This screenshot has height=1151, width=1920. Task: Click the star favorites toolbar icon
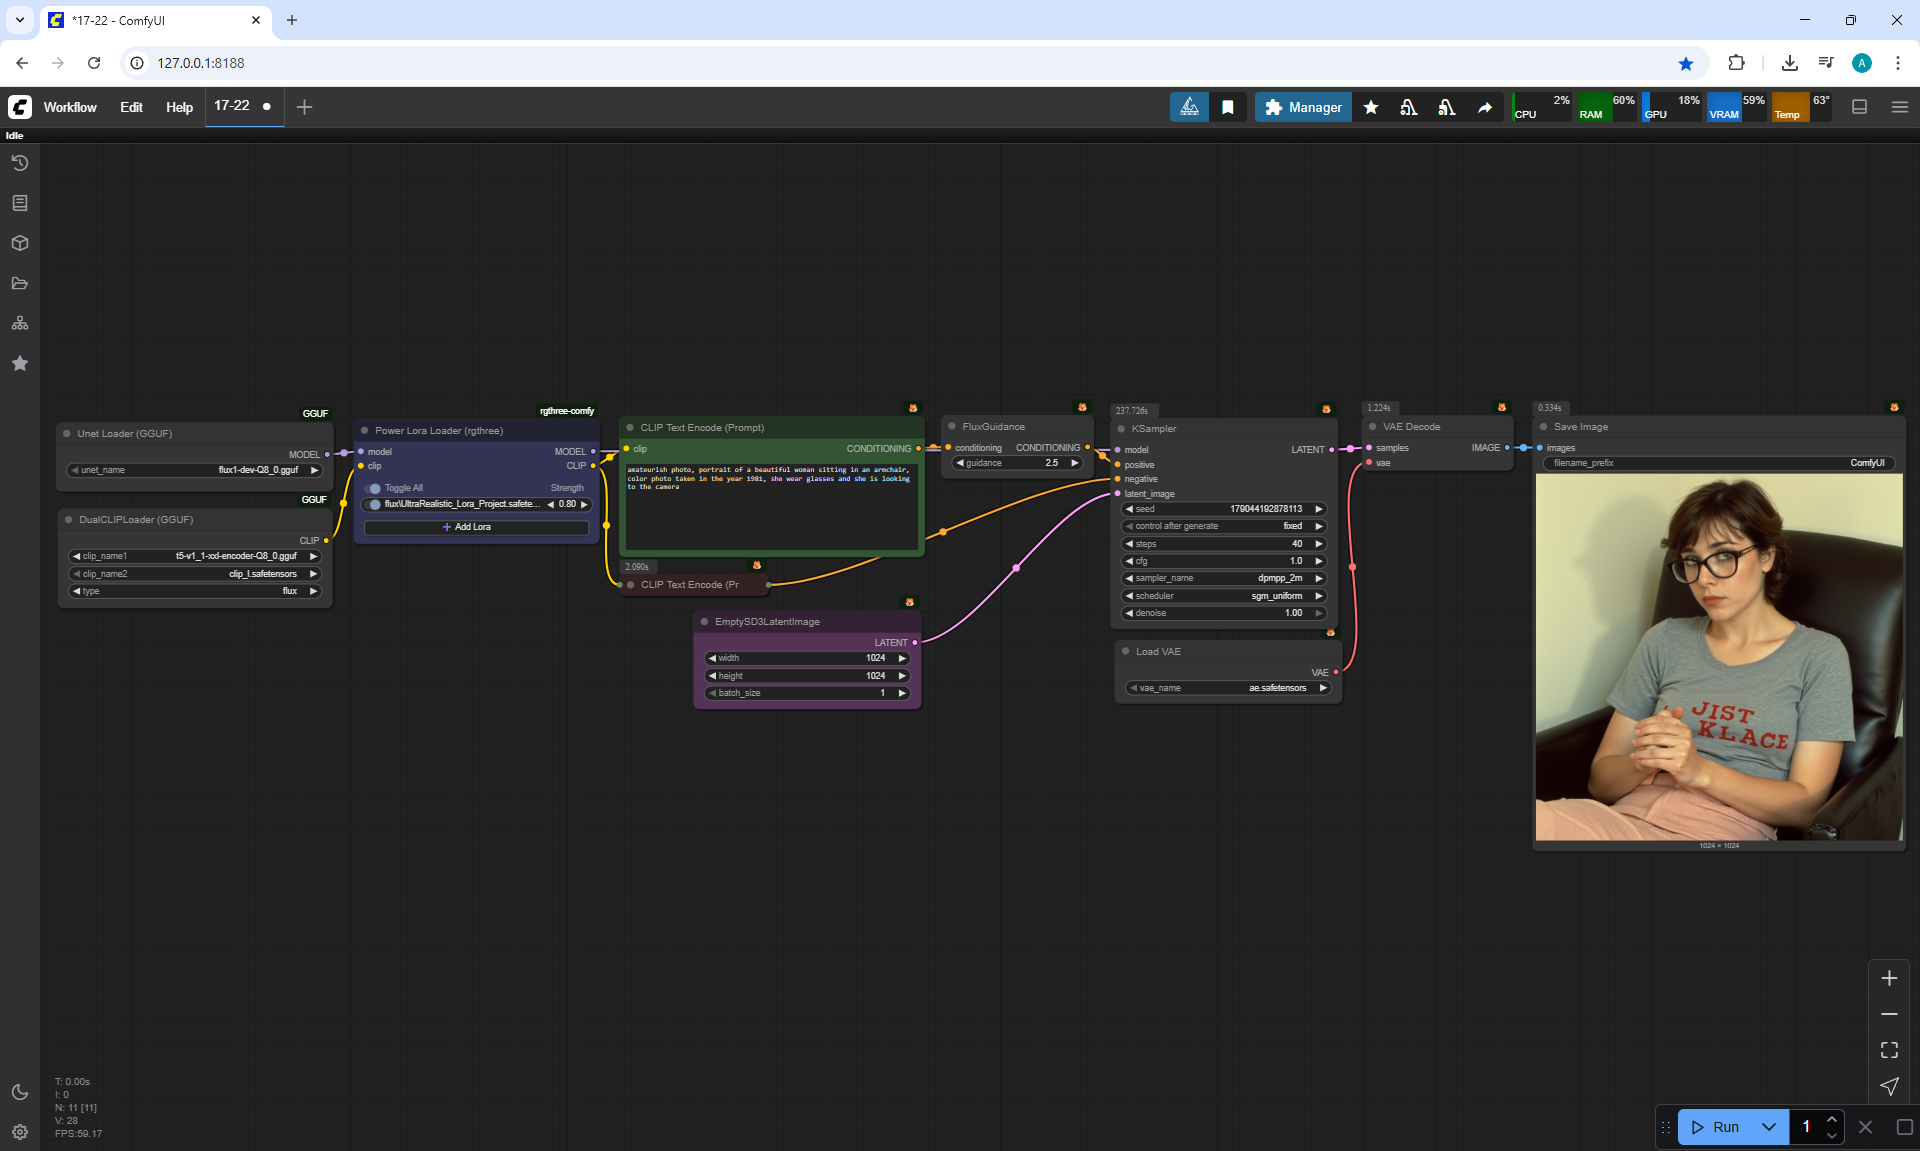[1371, 107]
